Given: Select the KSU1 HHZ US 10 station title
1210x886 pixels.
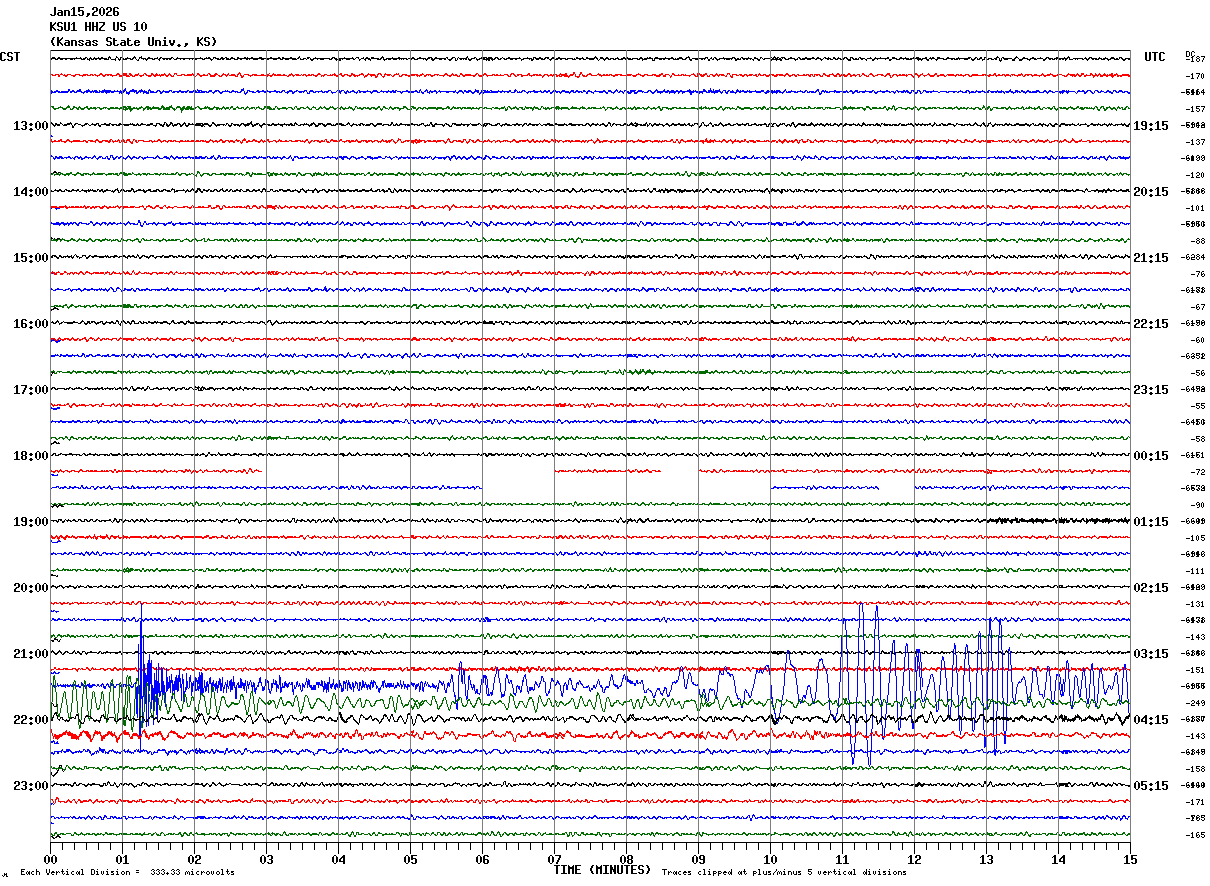Looking at the screenshot, I should pos(98,27).
